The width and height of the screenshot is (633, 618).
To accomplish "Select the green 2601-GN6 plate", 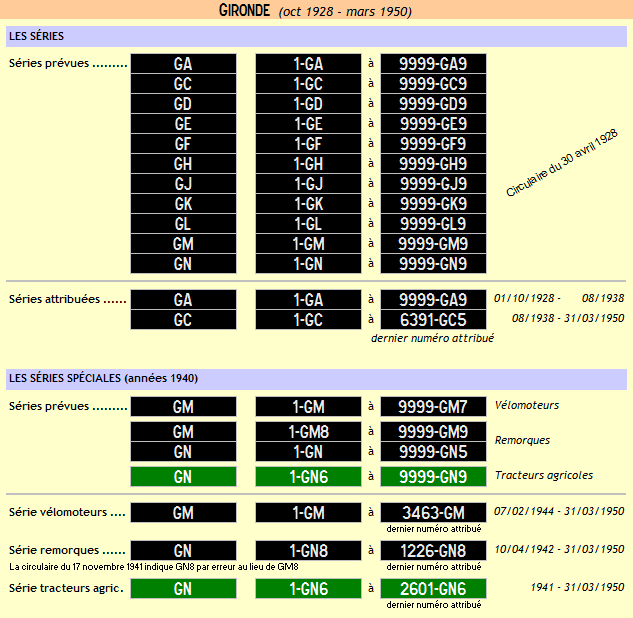I will (x=433, y=589).
